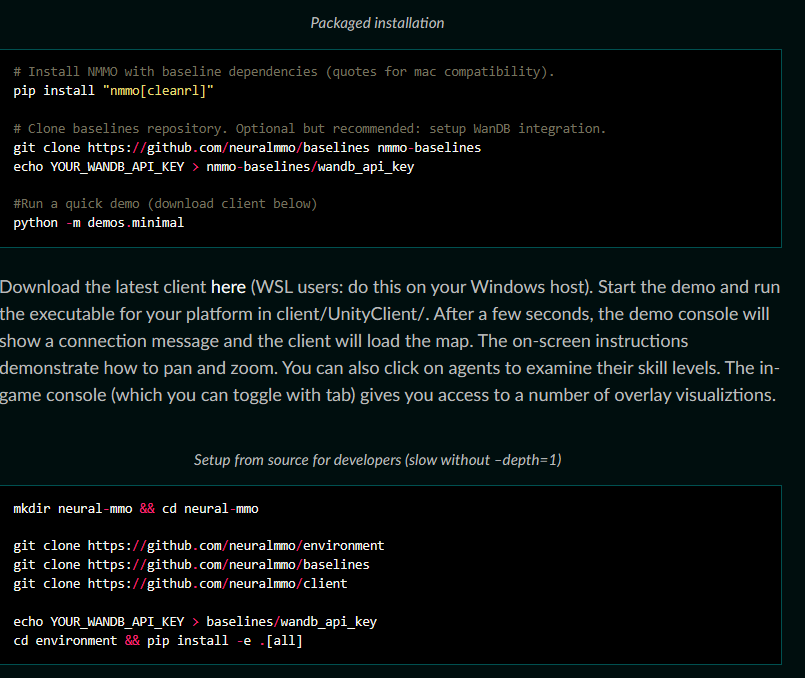Viewport: 805px width, 678px height.
Task: Click the "python -m demos.minimal" command
Action: click(x=99, y=223)
